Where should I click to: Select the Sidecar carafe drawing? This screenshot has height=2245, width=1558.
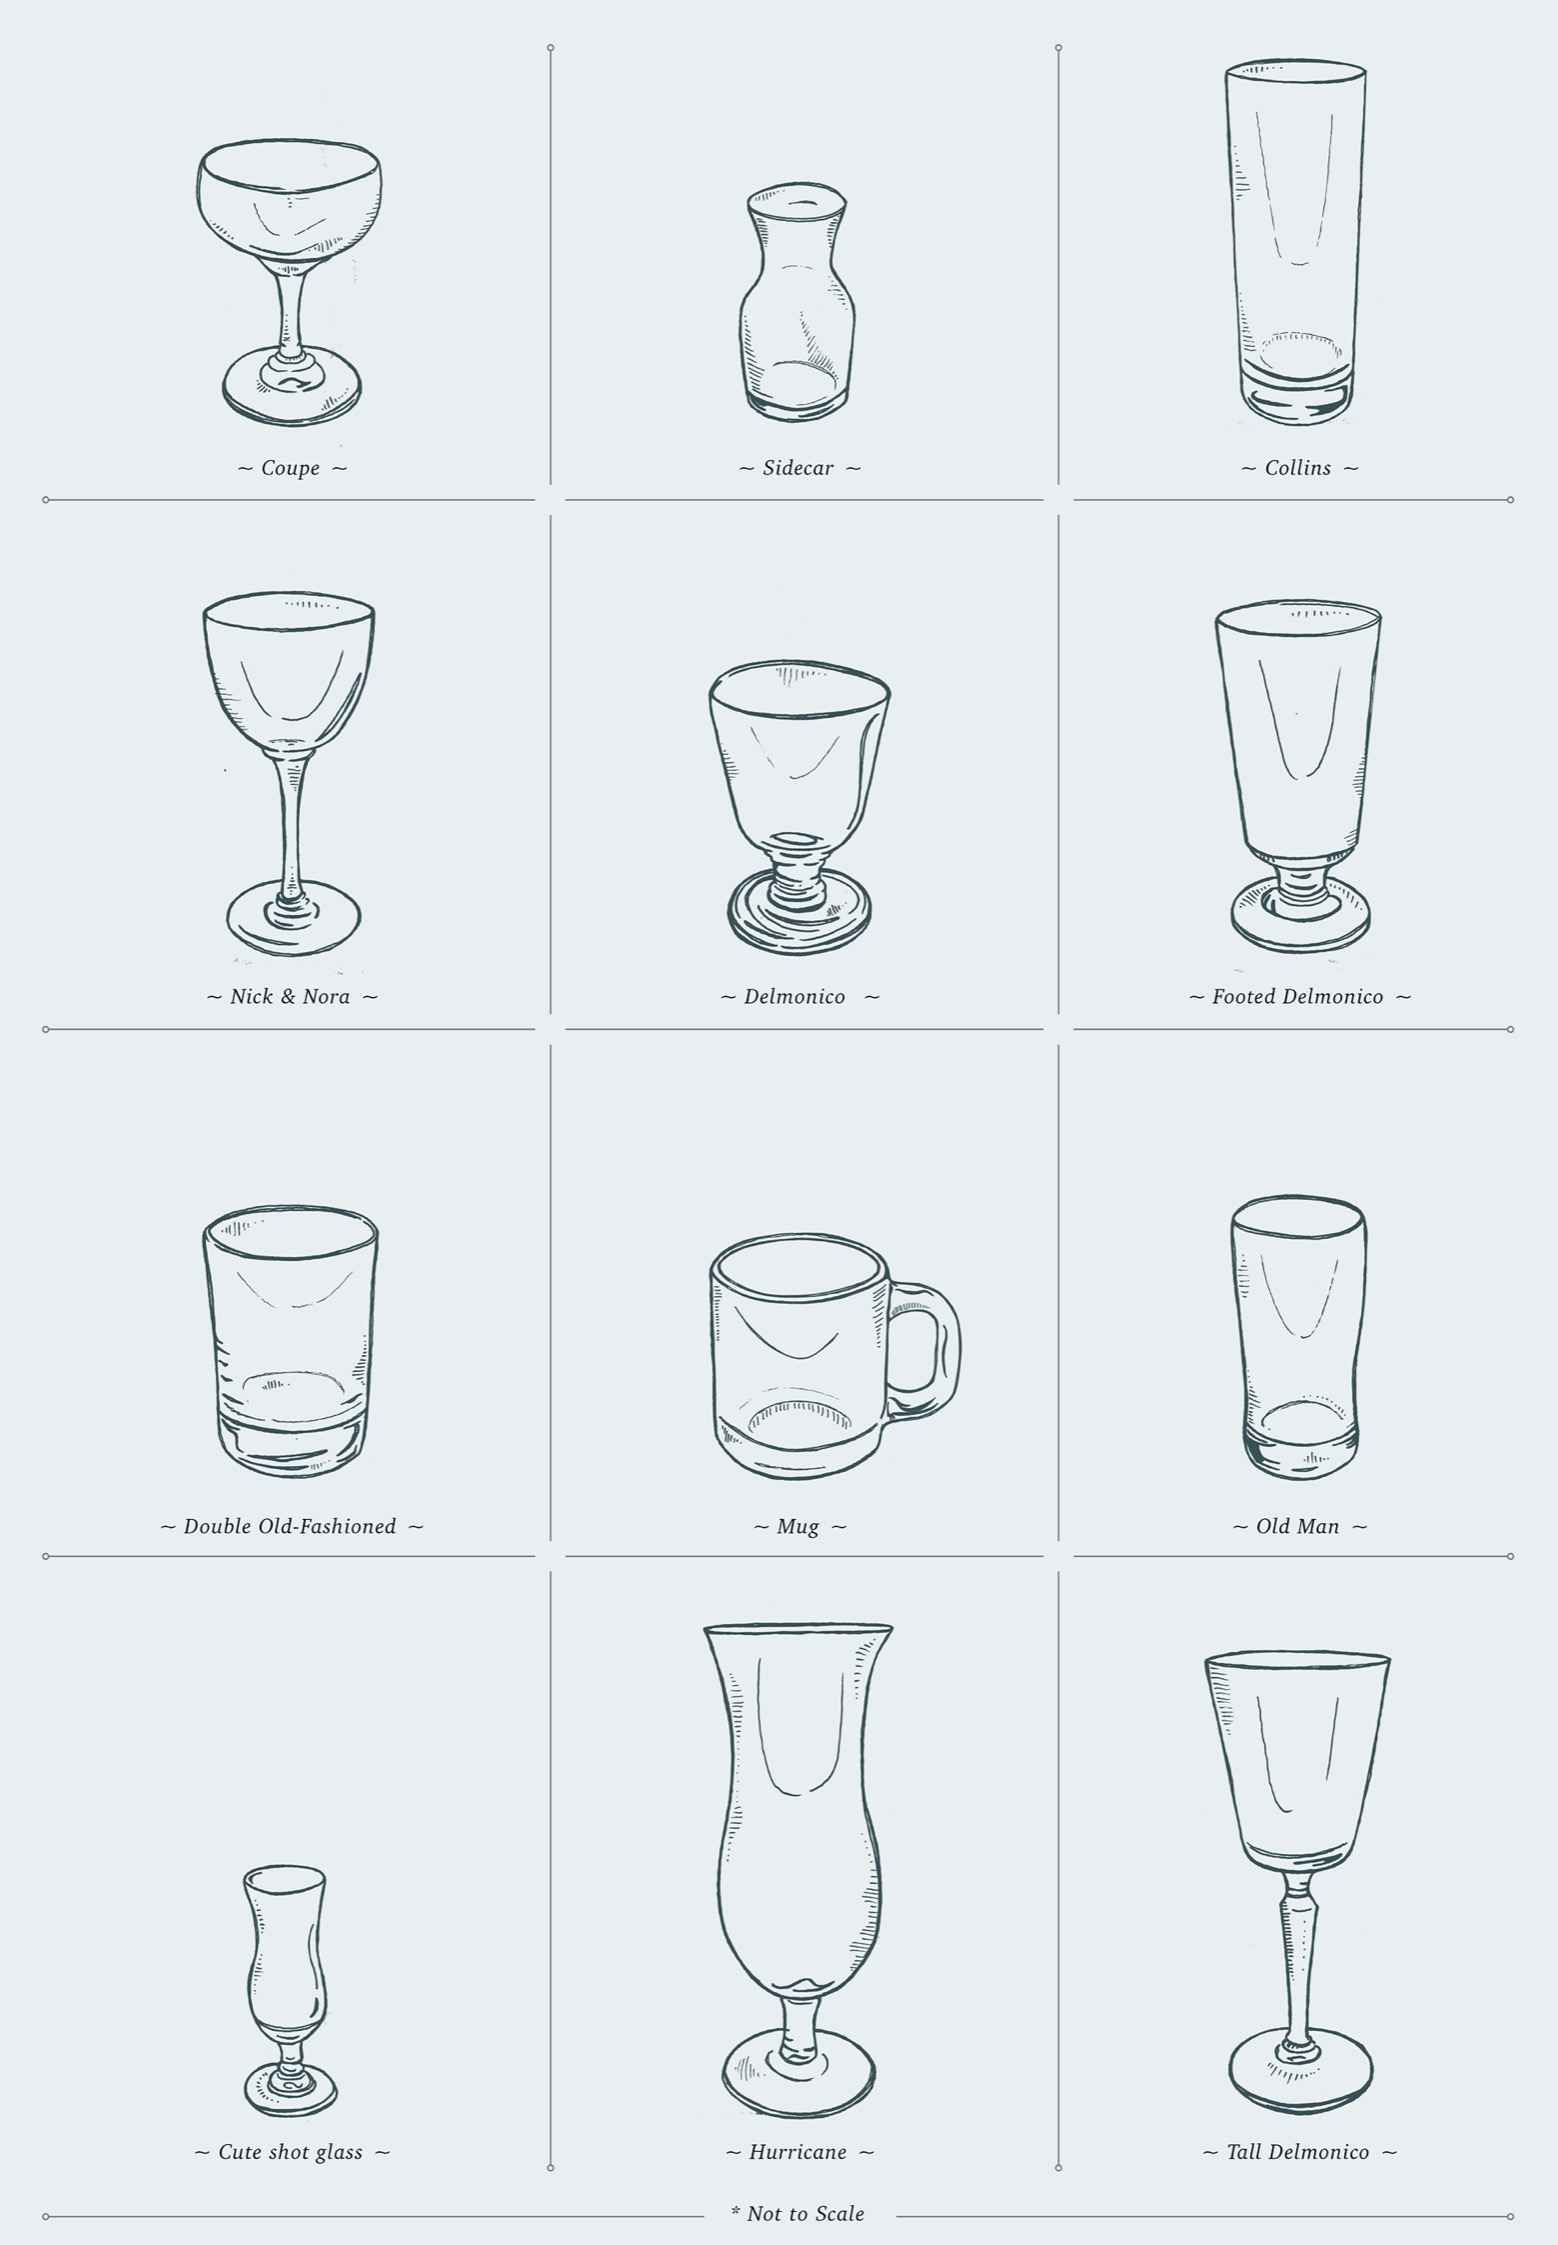tap(798, 298)
